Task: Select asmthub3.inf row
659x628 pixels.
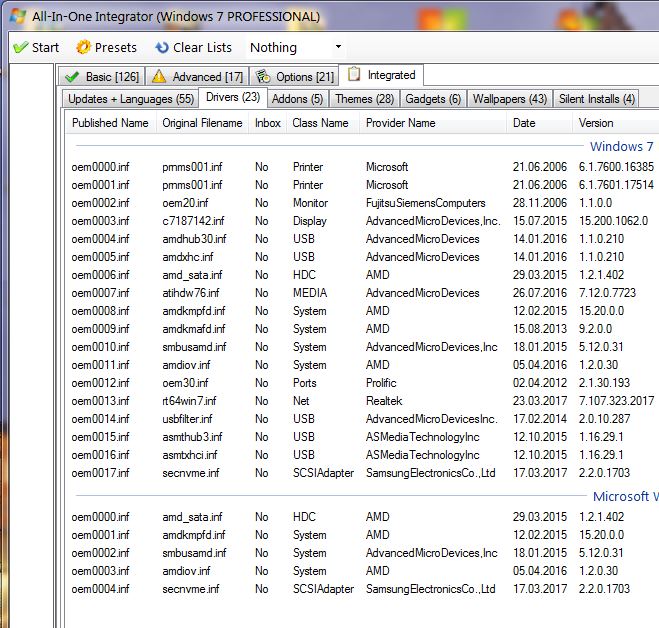Action: [362, 437]
